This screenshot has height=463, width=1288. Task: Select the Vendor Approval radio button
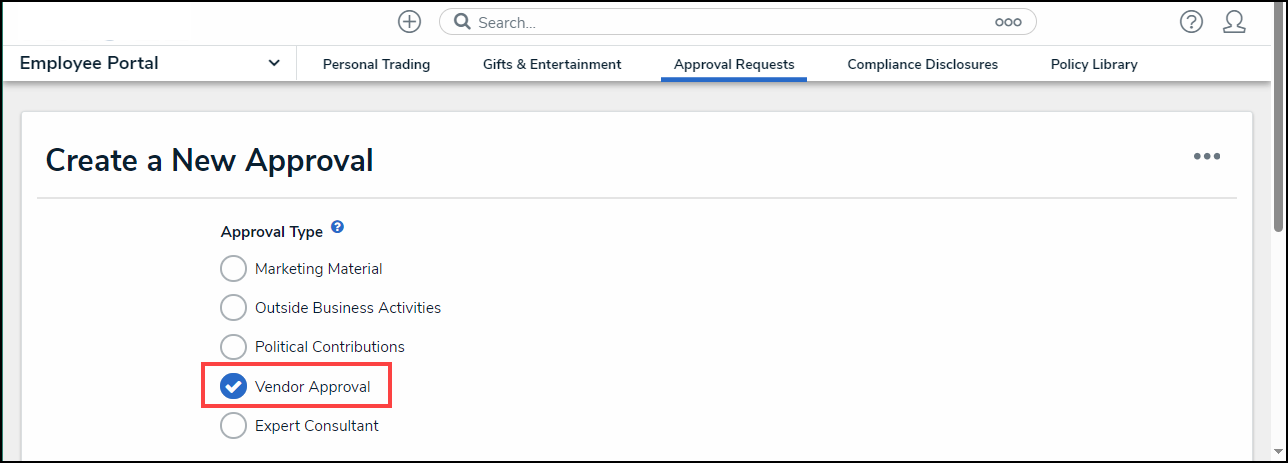pos(233,387)
